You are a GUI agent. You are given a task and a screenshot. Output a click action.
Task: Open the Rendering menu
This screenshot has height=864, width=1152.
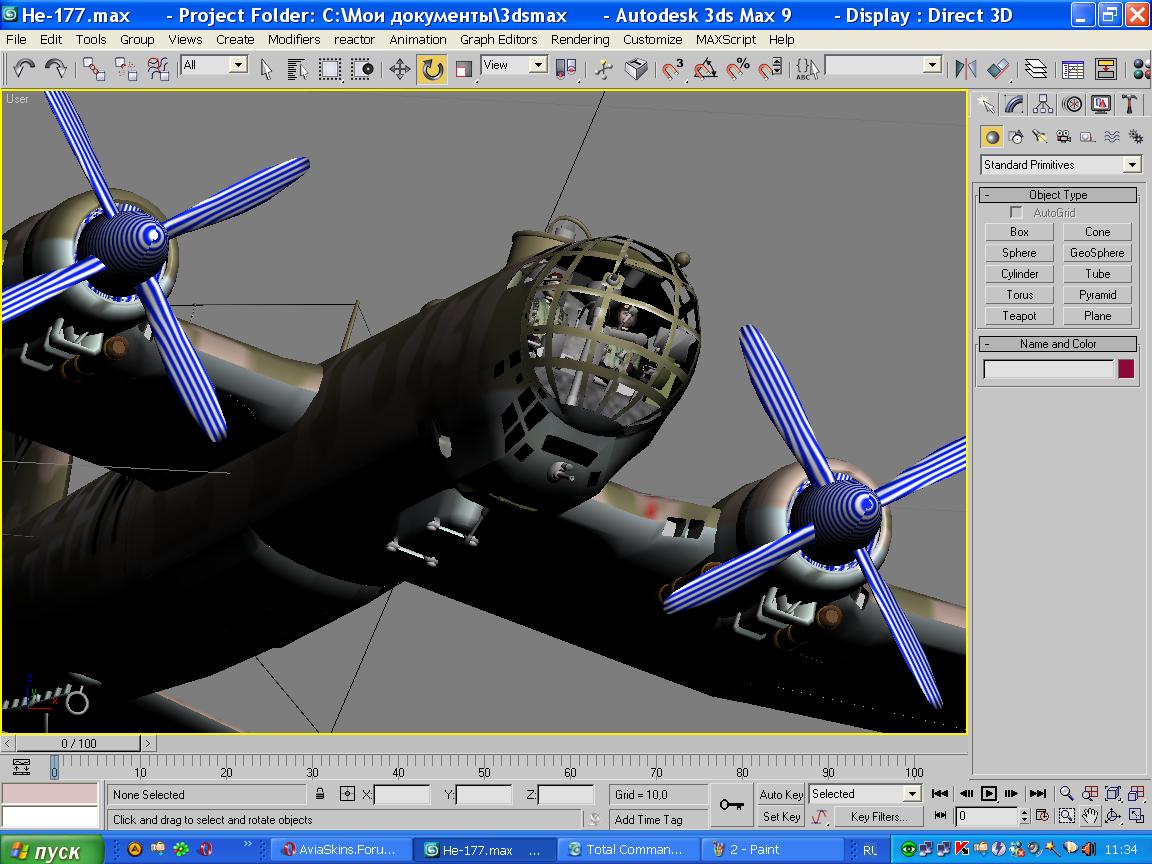click(x=580, y=39)
